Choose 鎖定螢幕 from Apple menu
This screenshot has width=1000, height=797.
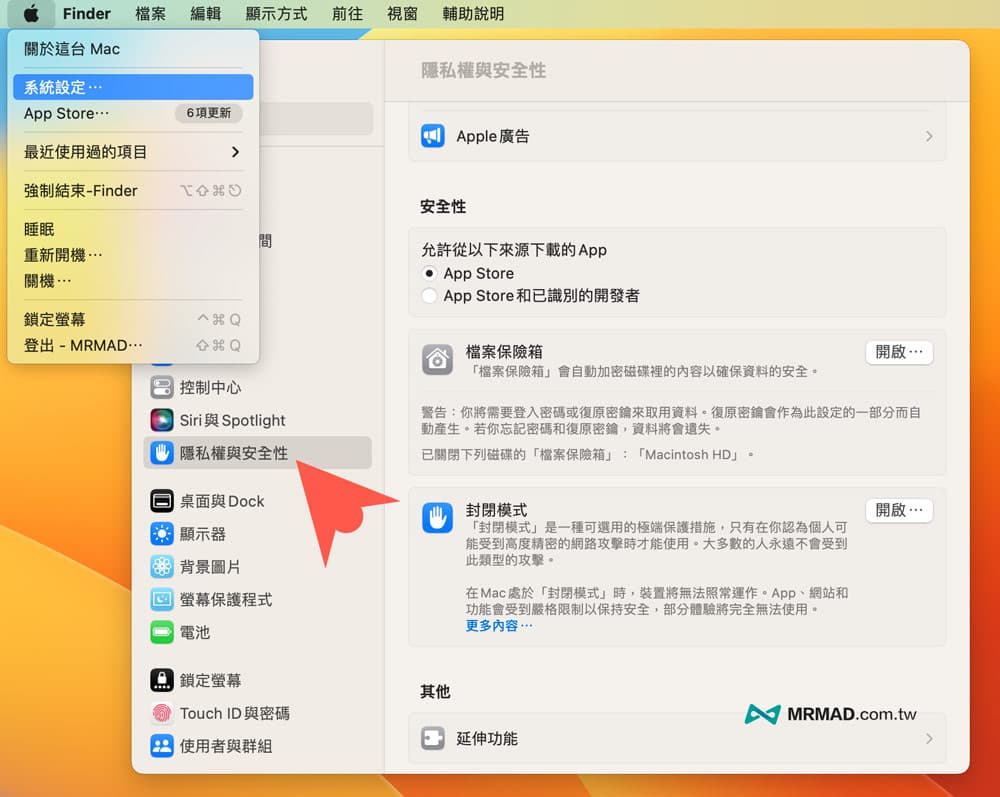pyautogui.click(x=133, y=319)
